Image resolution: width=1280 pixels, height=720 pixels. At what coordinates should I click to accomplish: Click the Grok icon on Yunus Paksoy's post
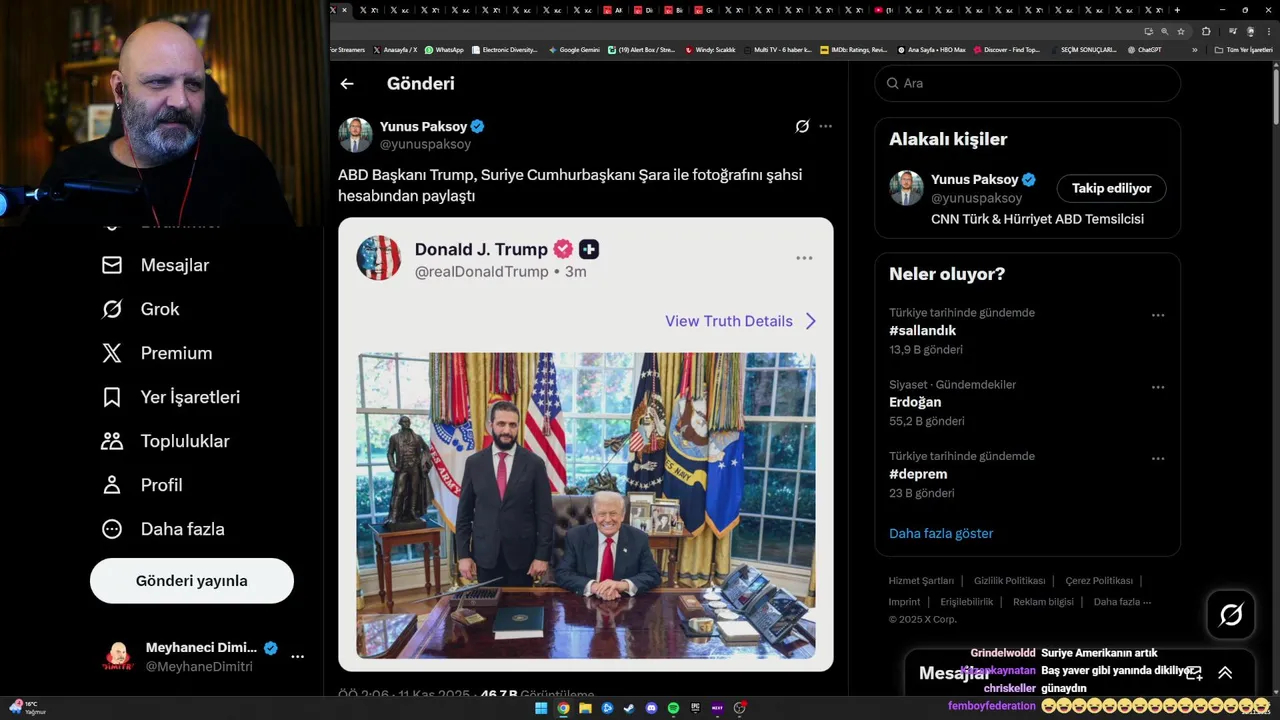(802, 126)
